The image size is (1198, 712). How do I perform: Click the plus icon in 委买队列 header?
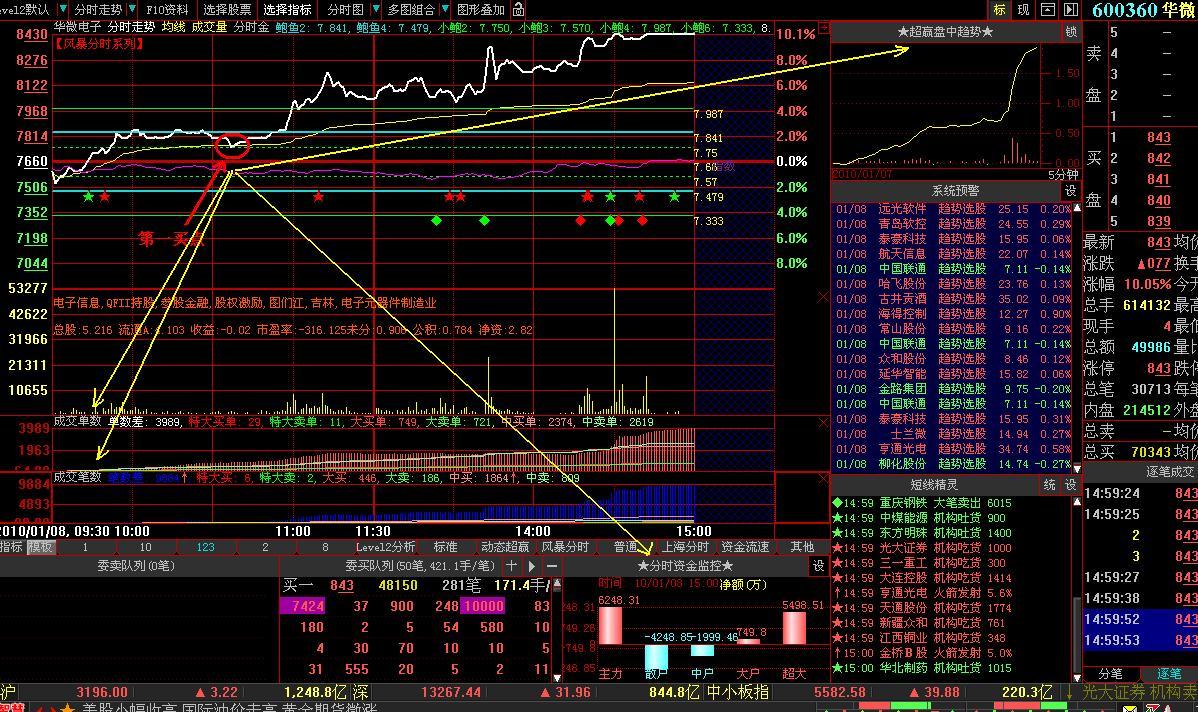point(511,566)
